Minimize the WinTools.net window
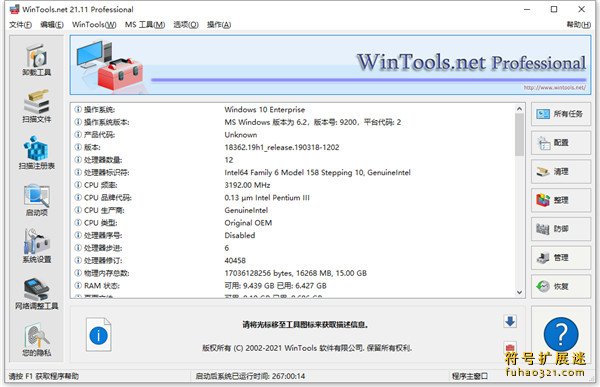 (x=527, y=9)
